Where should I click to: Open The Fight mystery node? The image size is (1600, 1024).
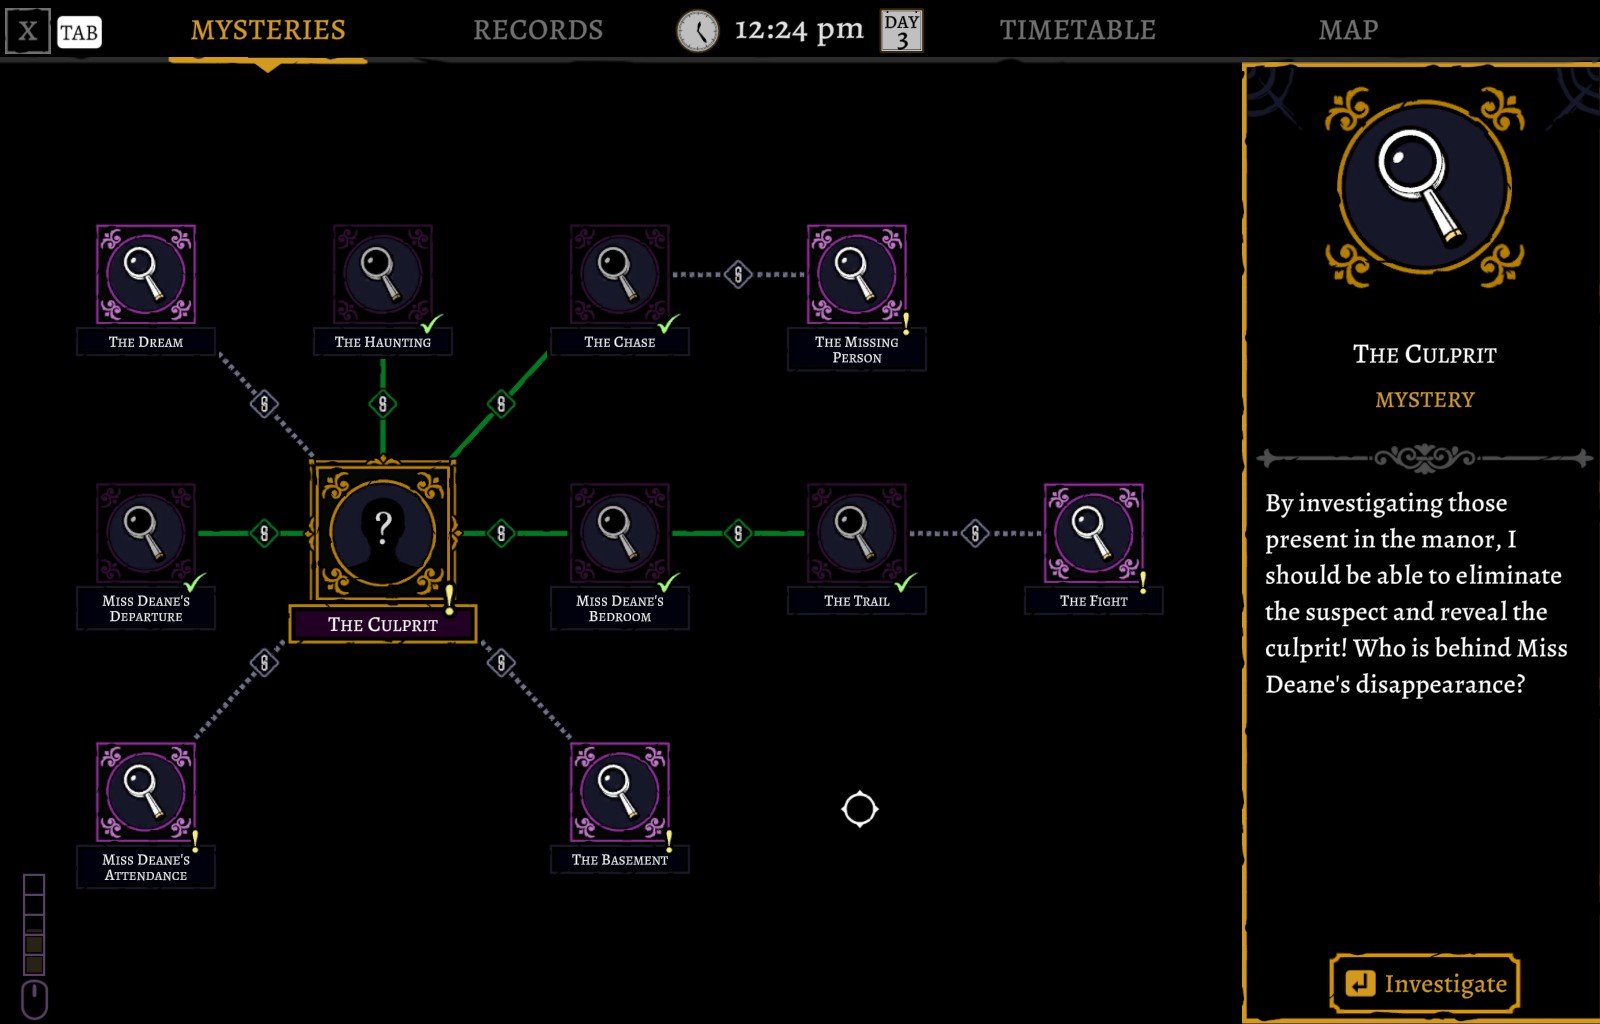coord(1093,533)
